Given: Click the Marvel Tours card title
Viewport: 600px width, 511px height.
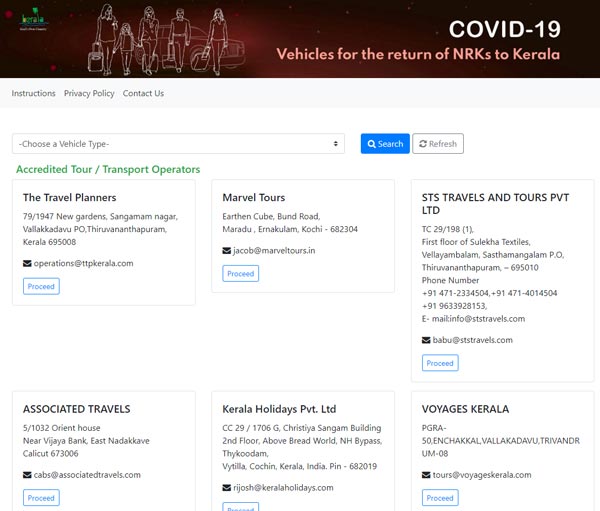Looking at the screenshot, I should pyautogui.click(x=254, y=198).
